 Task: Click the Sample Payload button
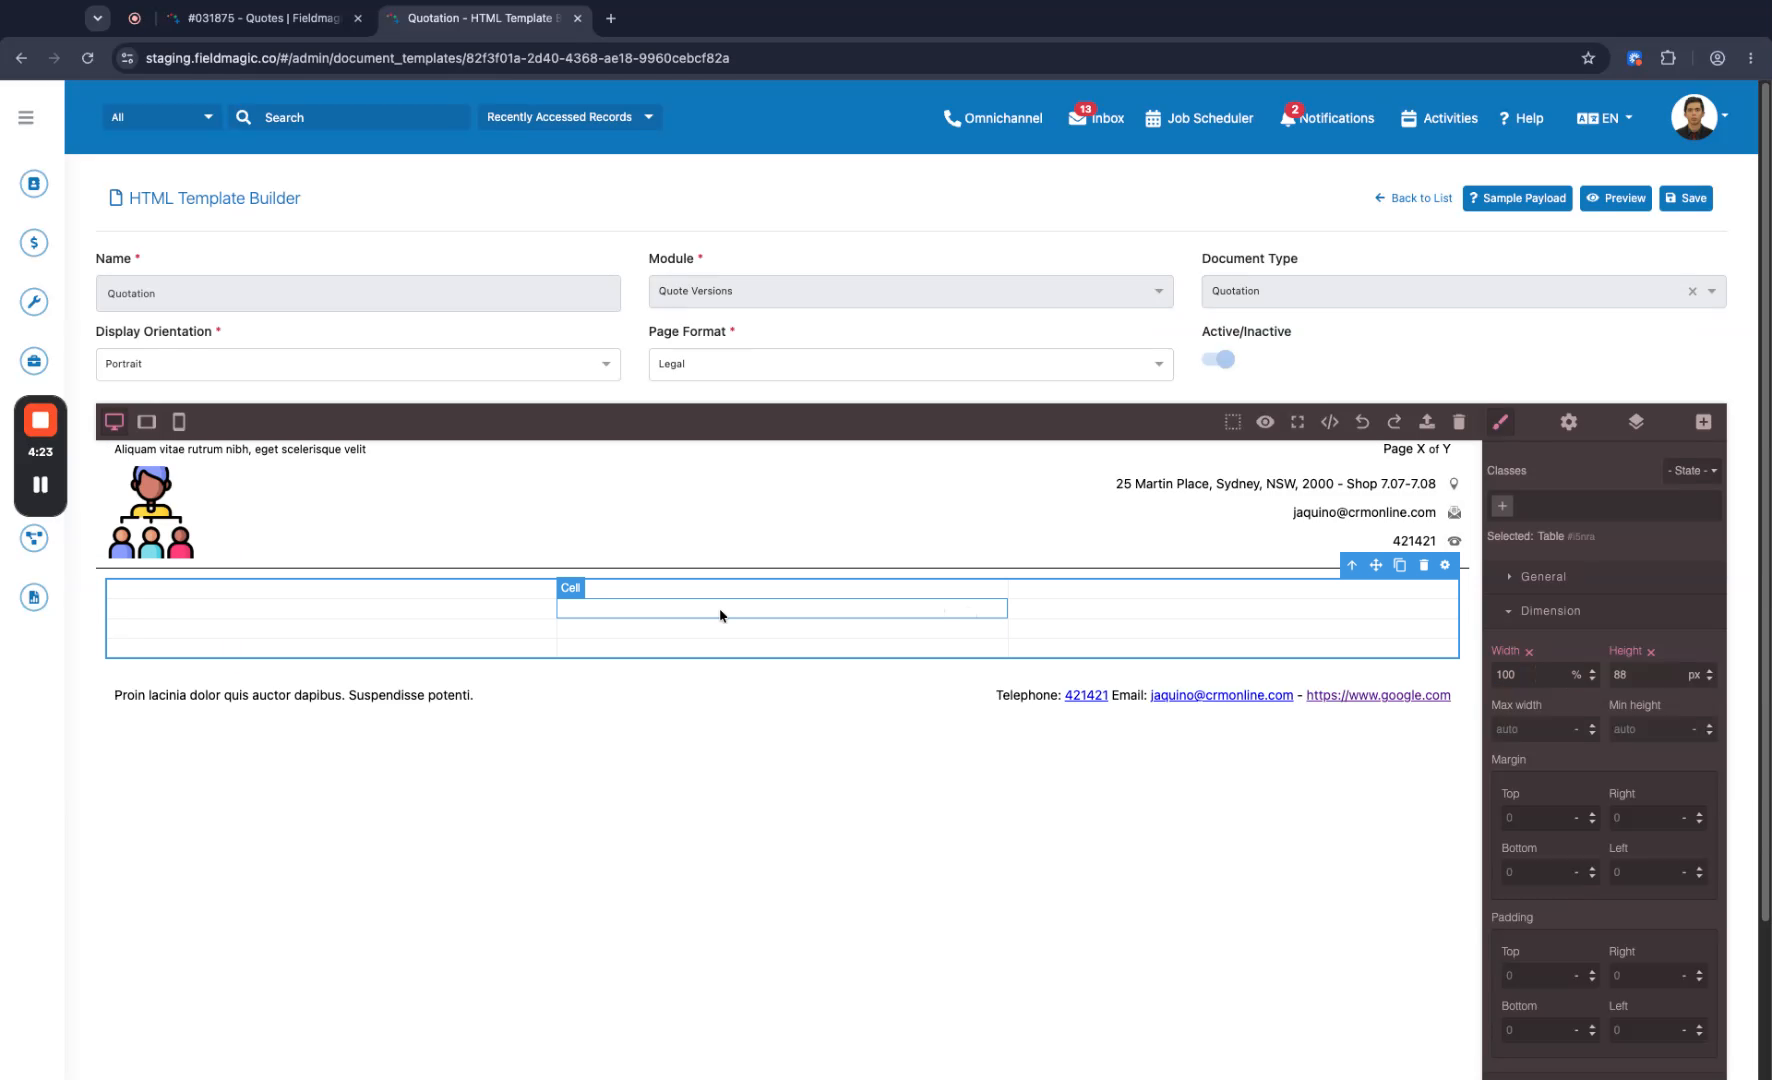[x=1517, y=198]
